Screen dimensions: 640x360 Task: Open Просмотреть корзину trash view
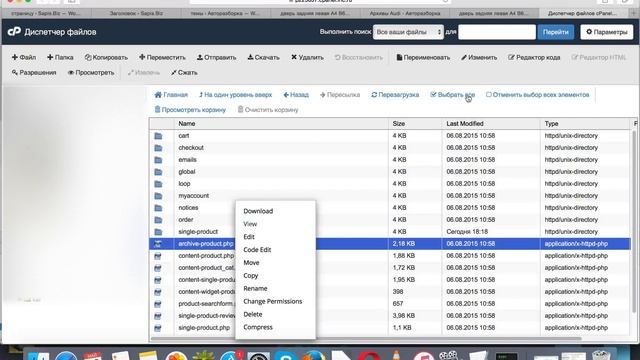coord(190,110)
